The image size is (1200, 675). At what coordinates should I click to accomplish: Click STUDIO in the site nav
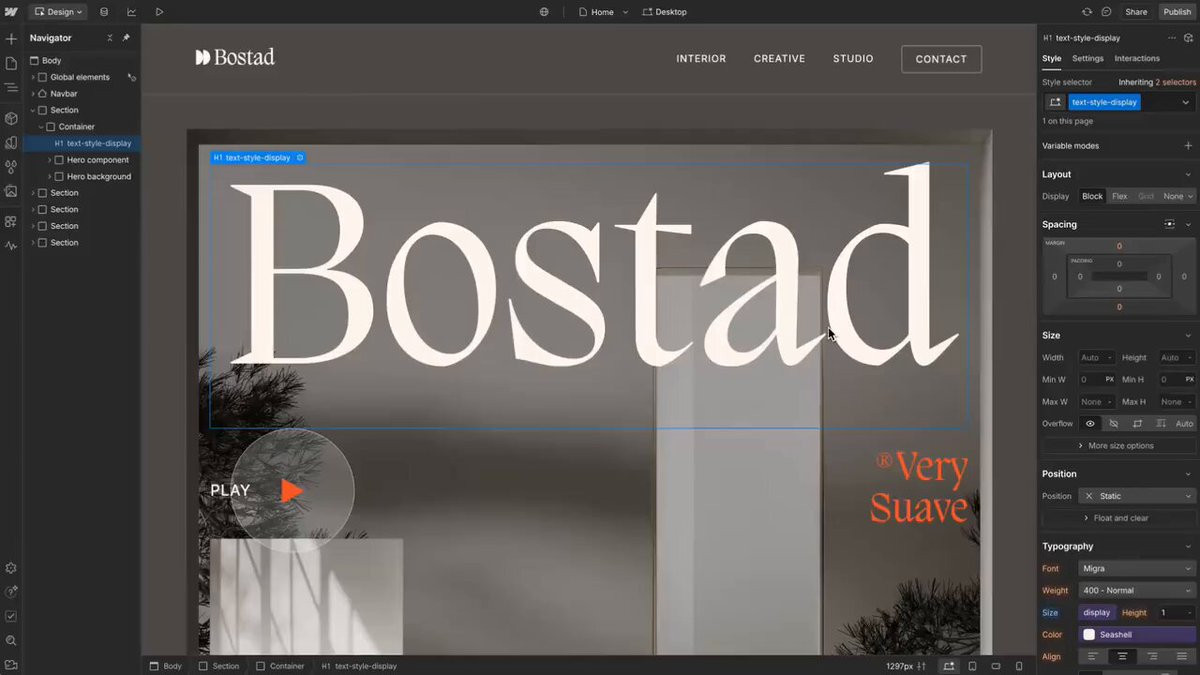(853, 59)
